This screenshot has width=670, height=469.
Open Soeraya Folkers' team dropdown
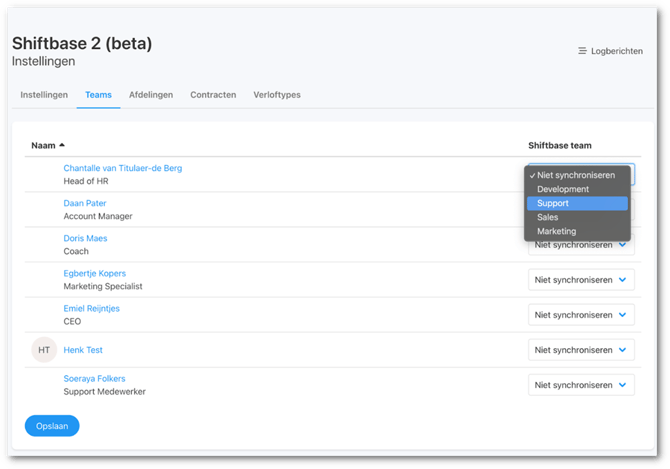pos(581,385)
